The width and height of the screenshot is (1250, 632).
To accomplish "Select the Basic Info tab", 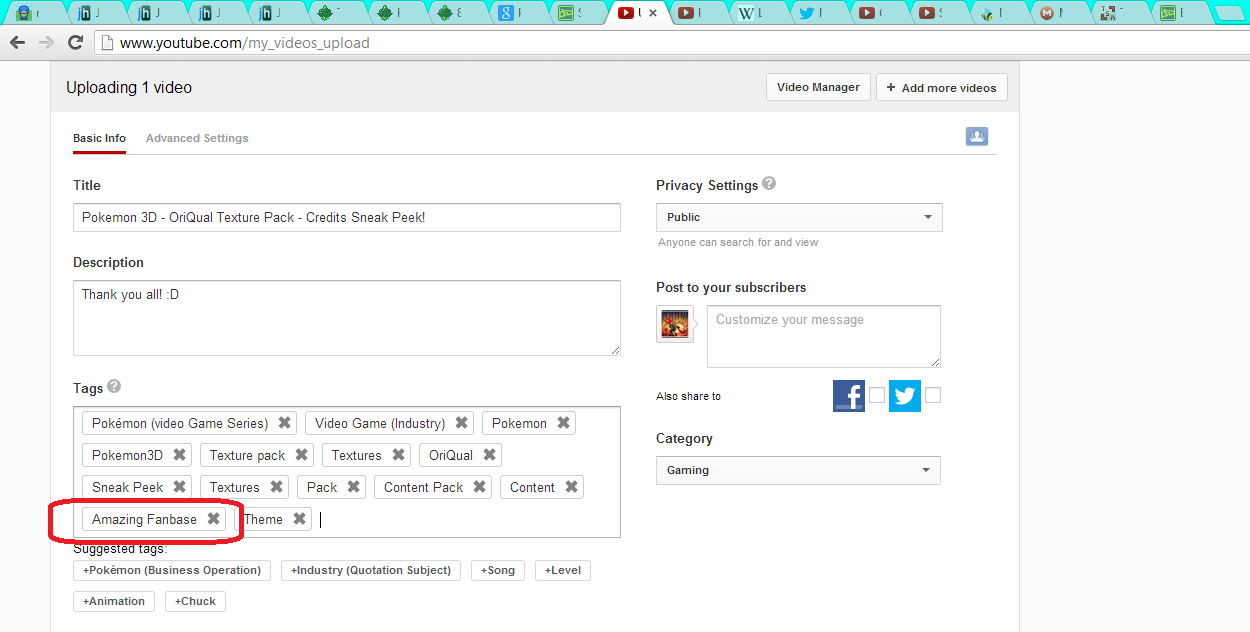I will tap(99, 138).
